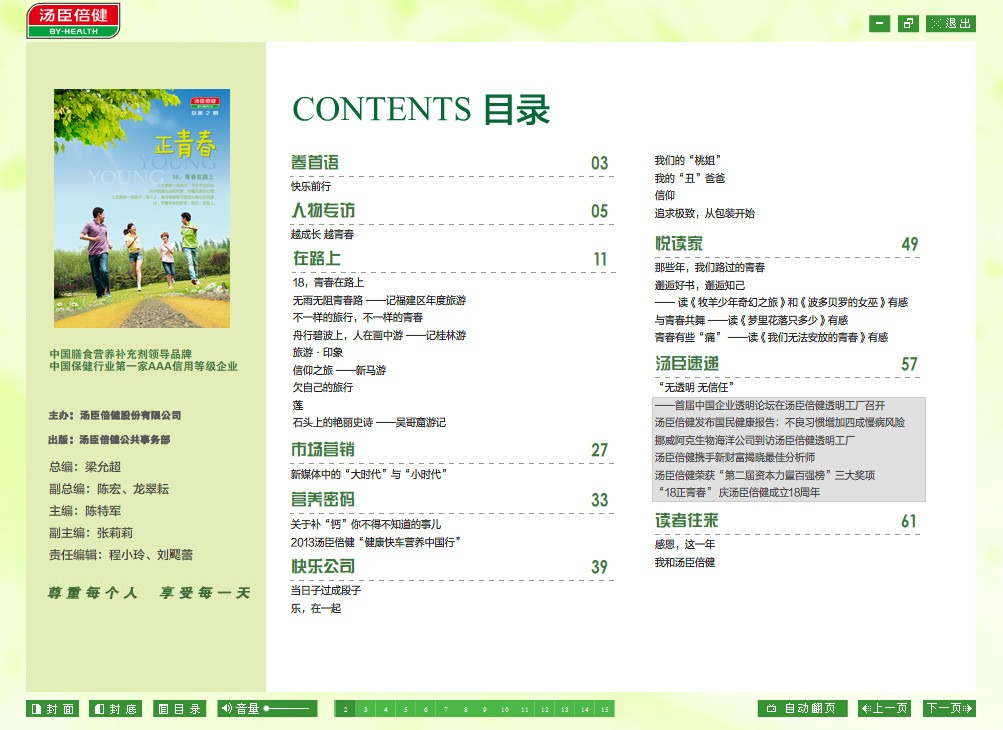
Task: Select the 旅游 · 印象 entry
Action: point(318,353)
